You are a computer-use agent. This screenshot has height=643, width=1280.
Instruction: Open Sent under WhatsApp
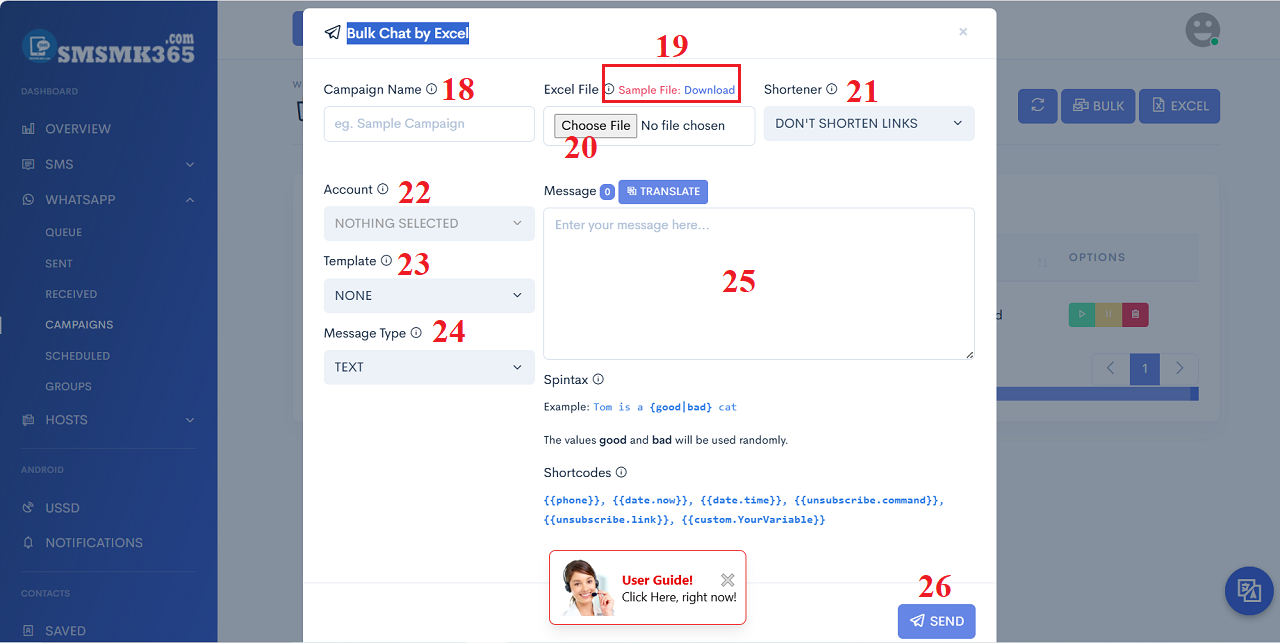59,263
